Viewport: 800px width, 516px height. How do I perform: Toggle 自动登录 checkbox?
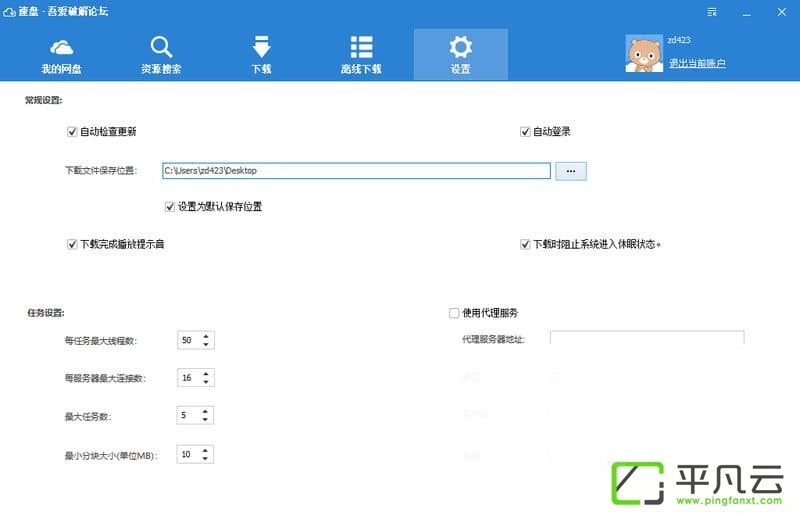tap(525, 132)
